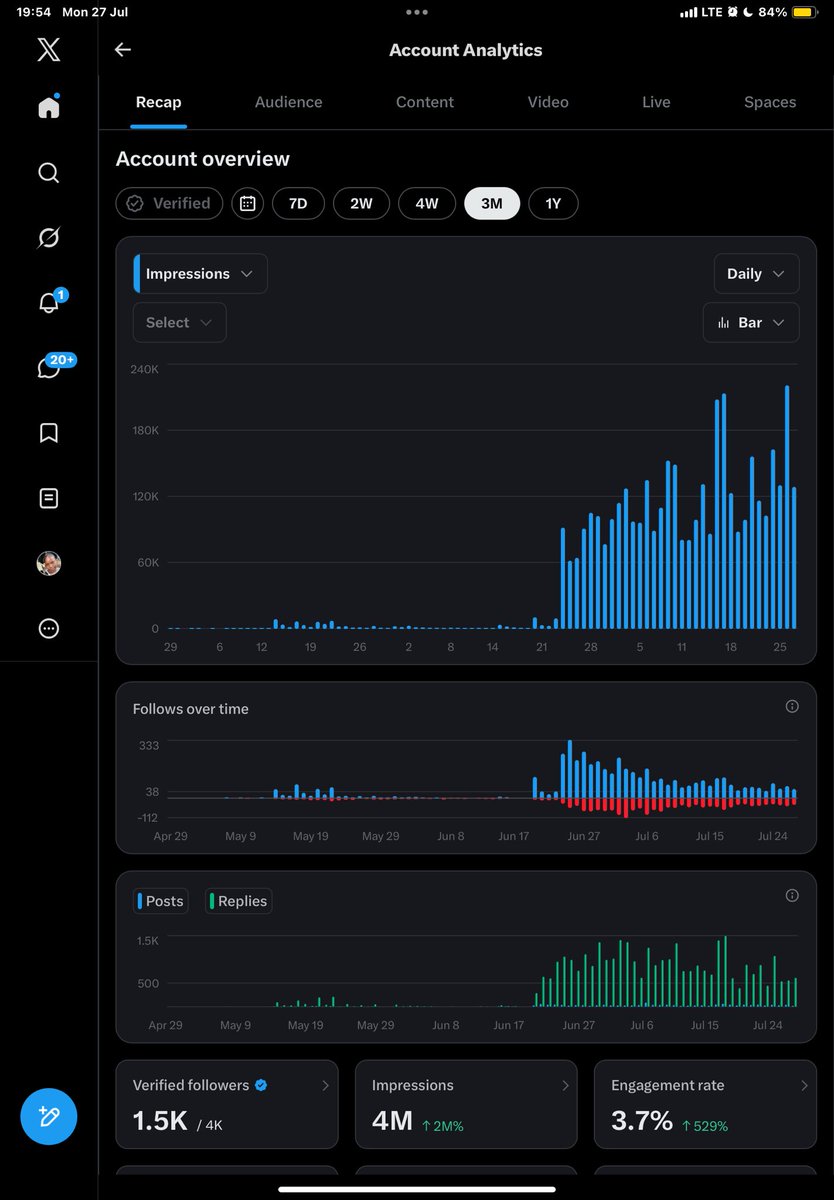Open the Search magnifier icon

48,173
